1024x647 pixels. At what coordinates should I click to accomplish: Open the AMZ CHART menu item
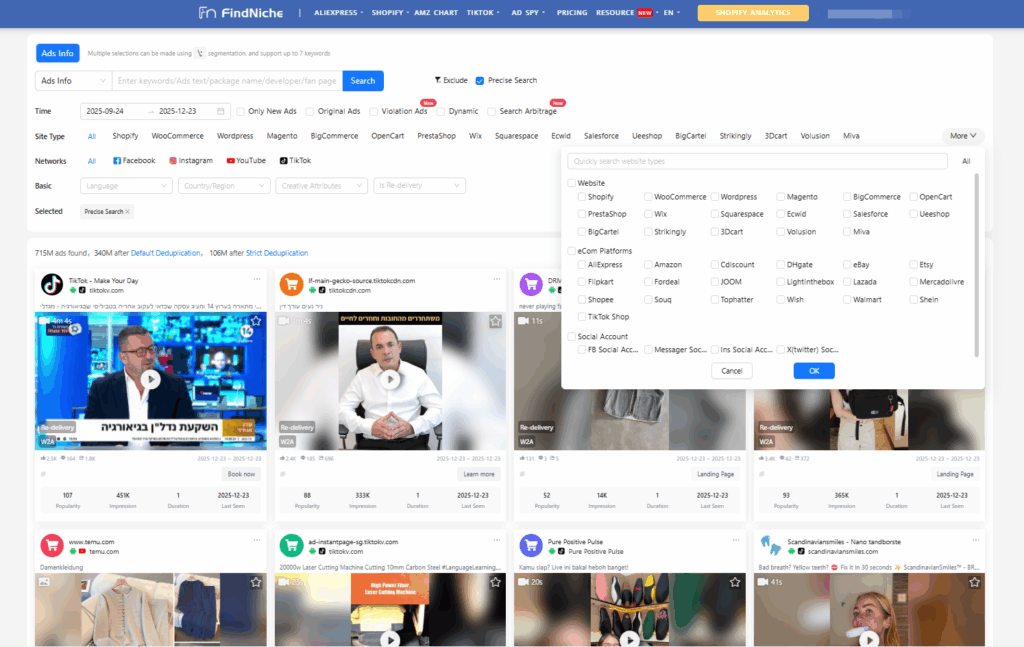pyautogui.click(x=436, y=13)
